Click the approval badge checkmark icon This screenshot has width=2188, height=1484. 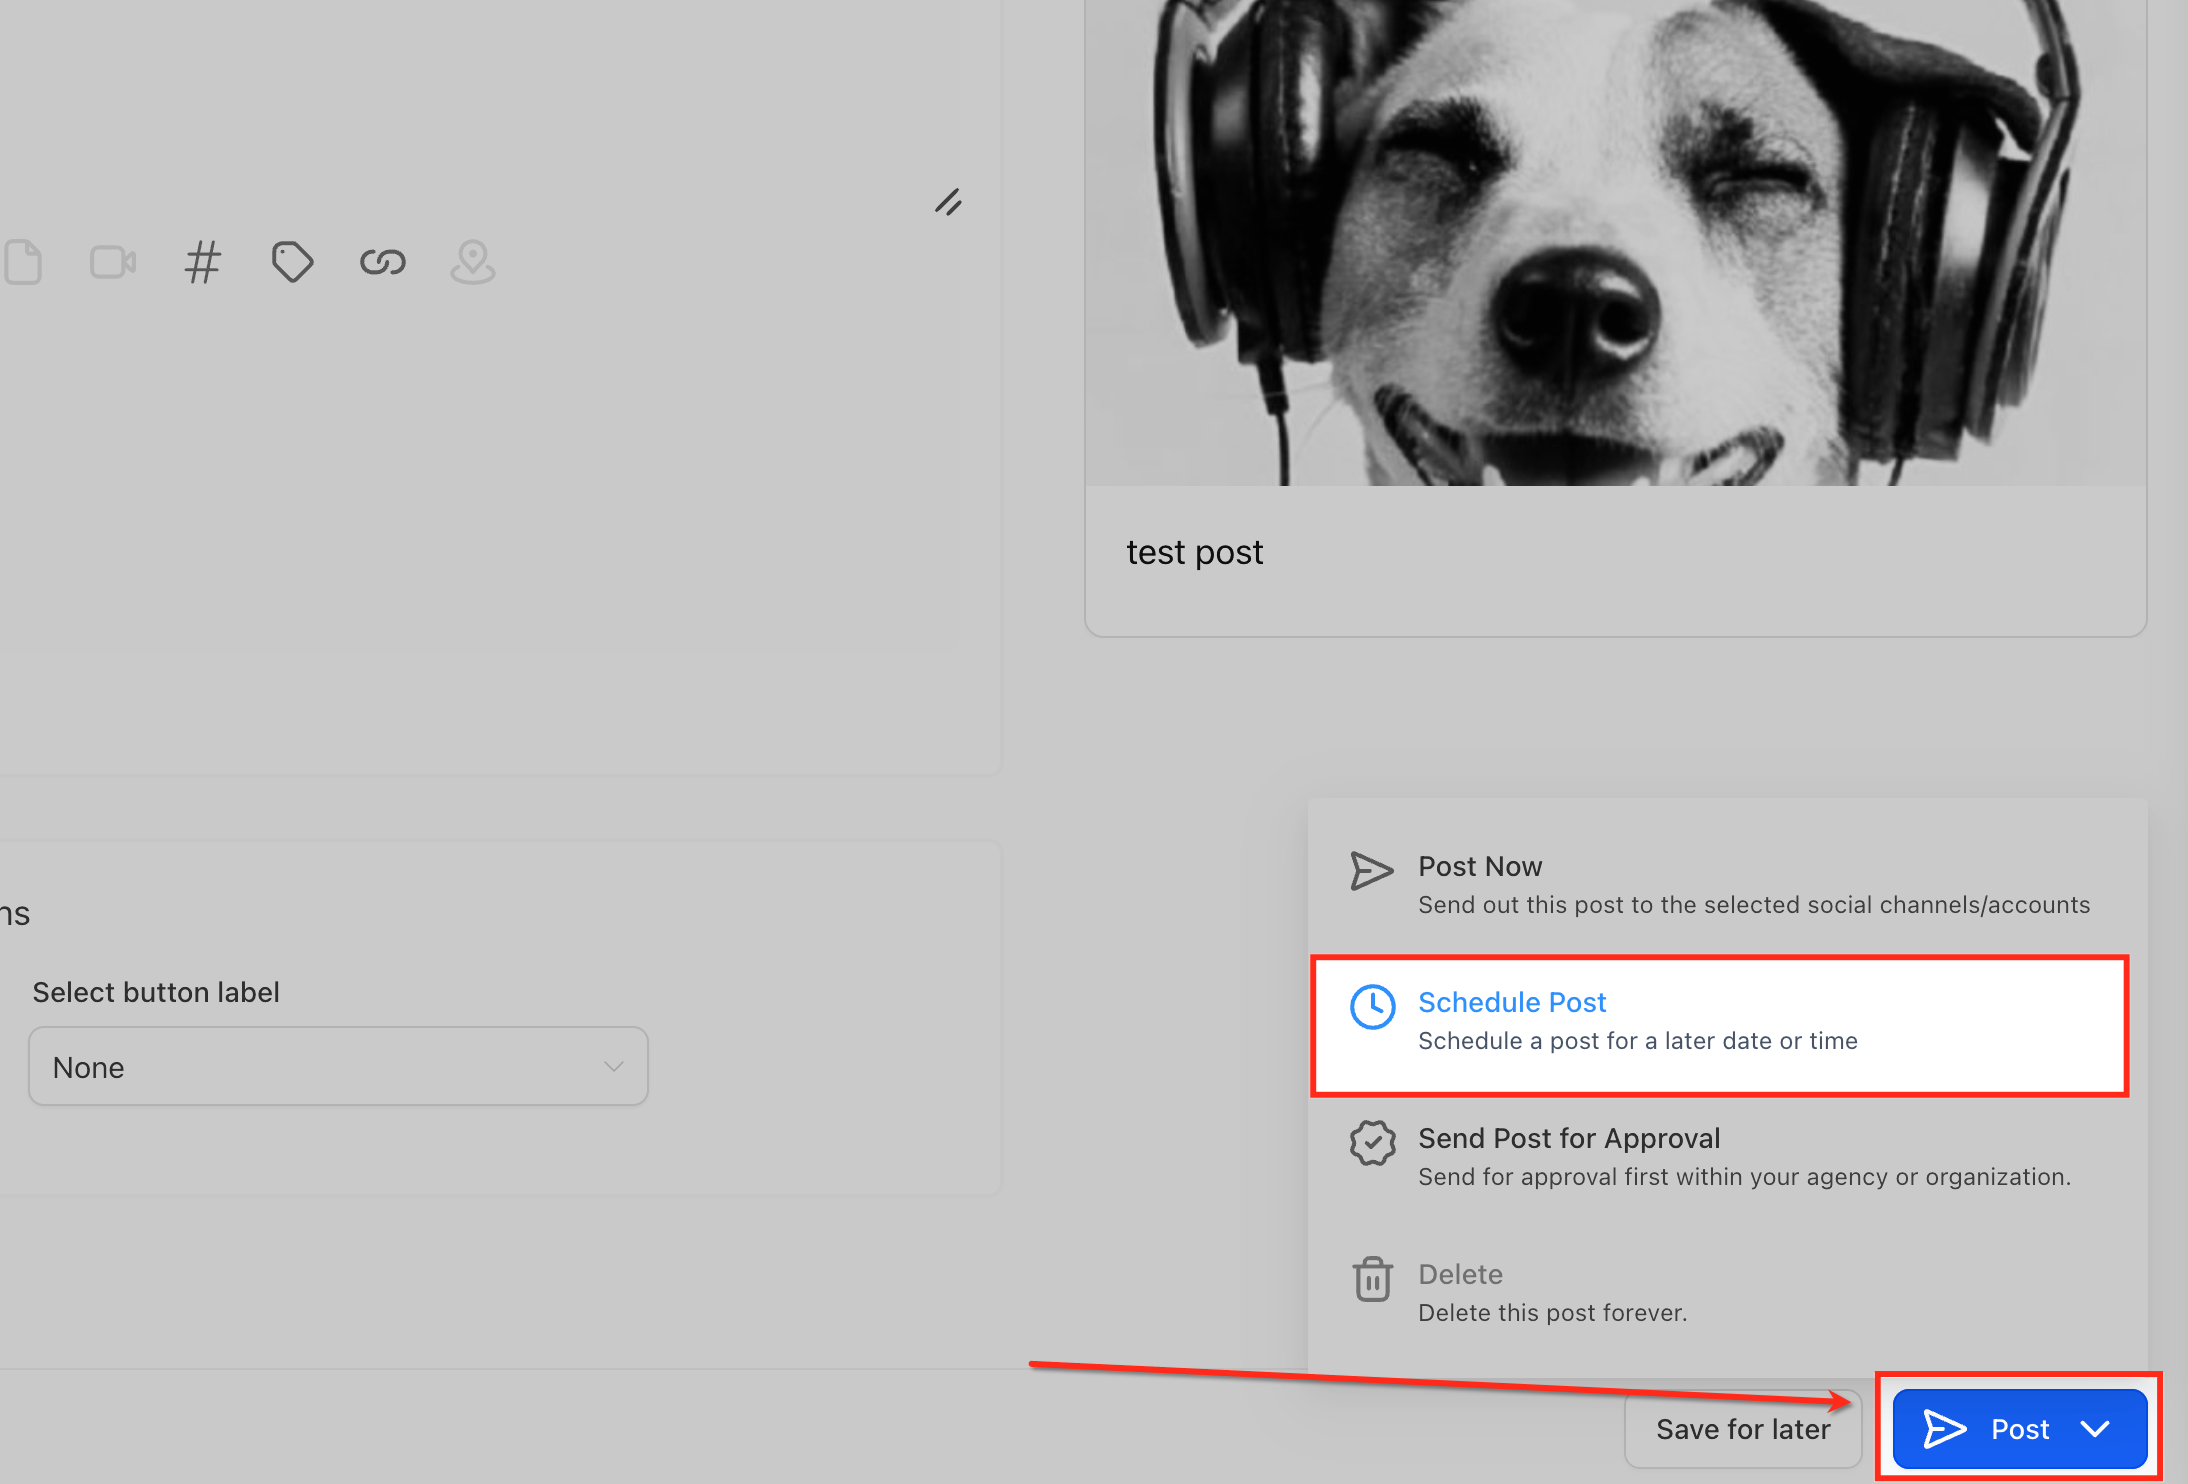click(x=1372, y=1143)
